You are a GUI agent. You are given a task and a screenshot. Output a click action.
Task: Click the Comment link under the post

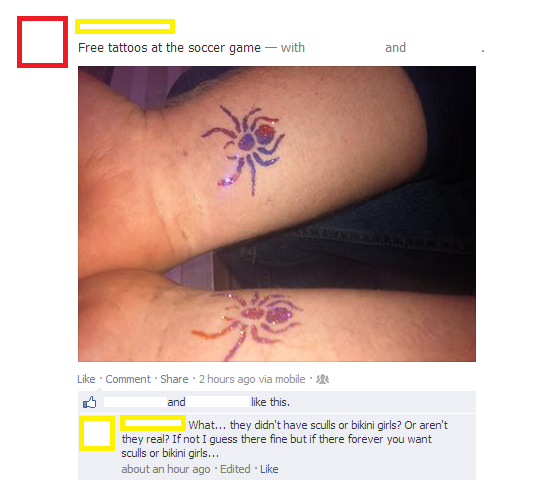point(128,379)
